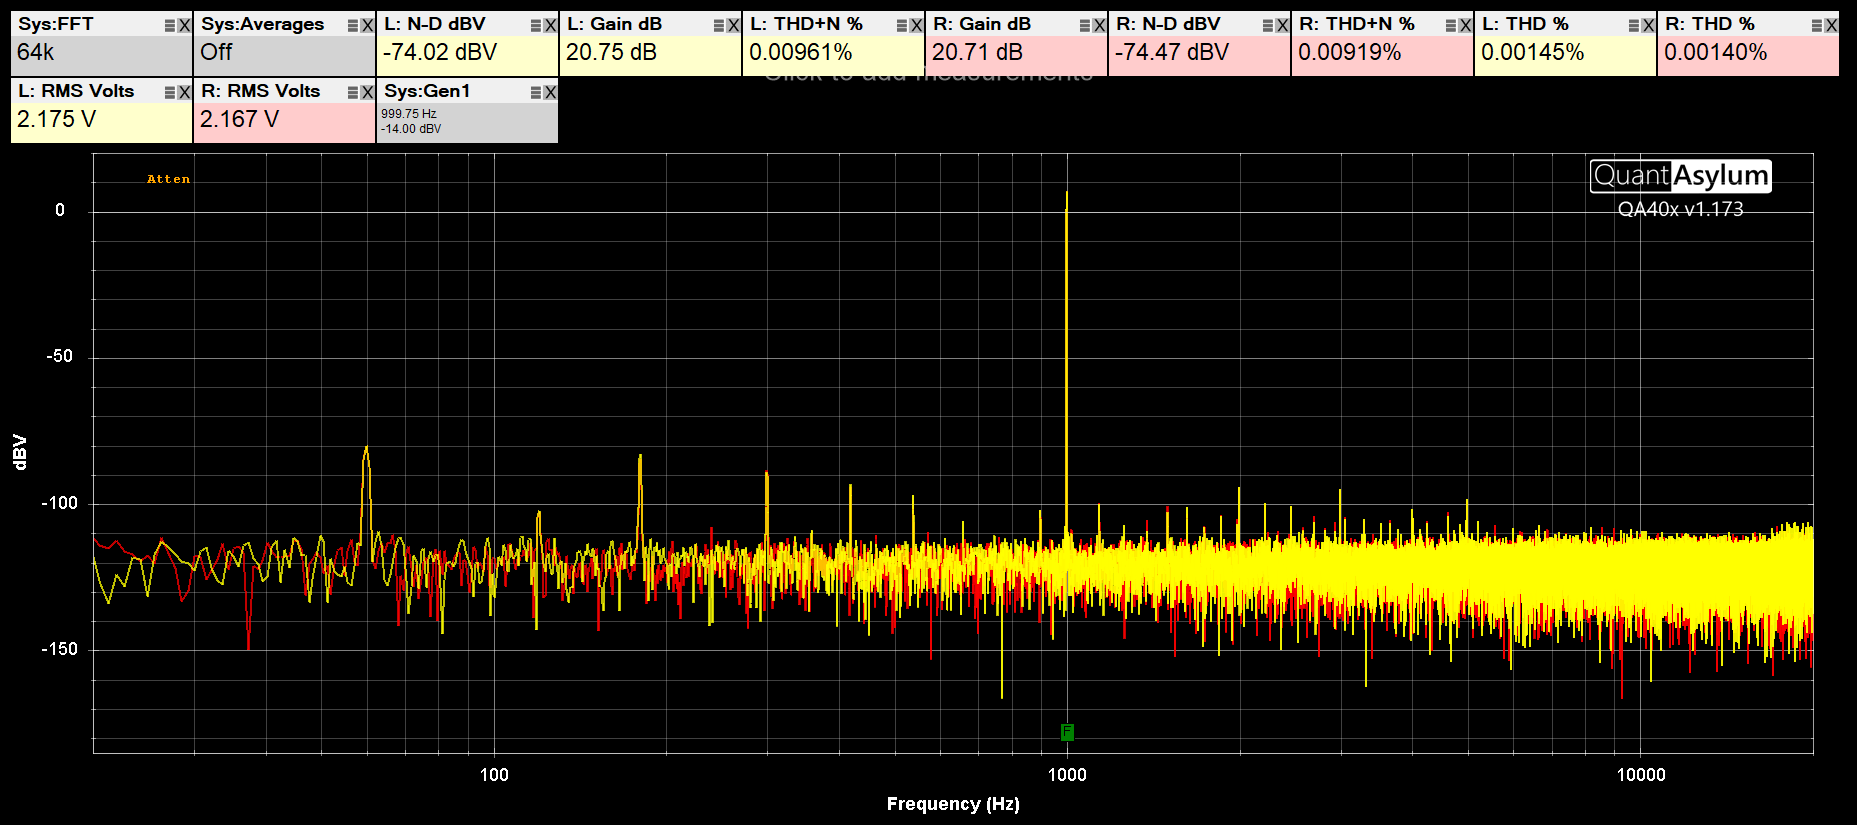Open the R: RMS Volts tile menu icon

353,92
